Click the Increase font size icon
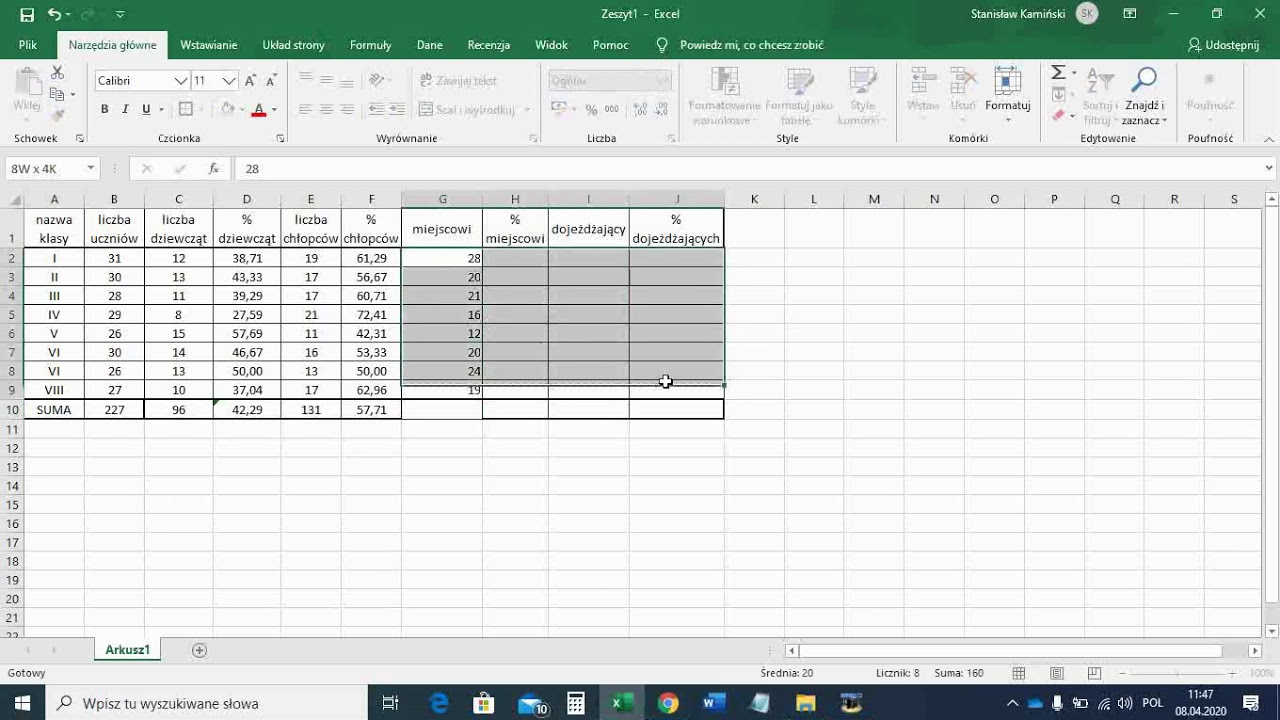 click(x=250, y=81)
